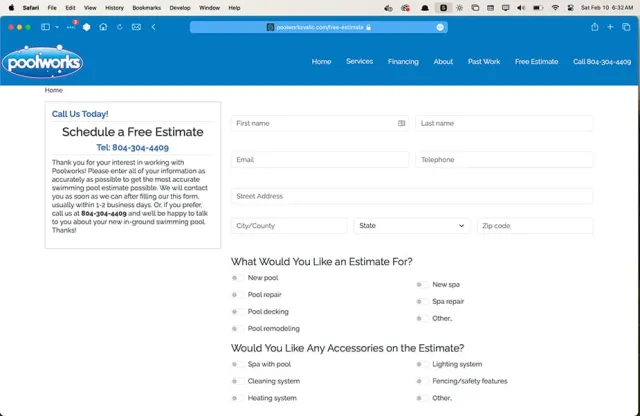Open the extension icon with red badge
This screenshot has height=416, width=640.
[x=71, y=27]
